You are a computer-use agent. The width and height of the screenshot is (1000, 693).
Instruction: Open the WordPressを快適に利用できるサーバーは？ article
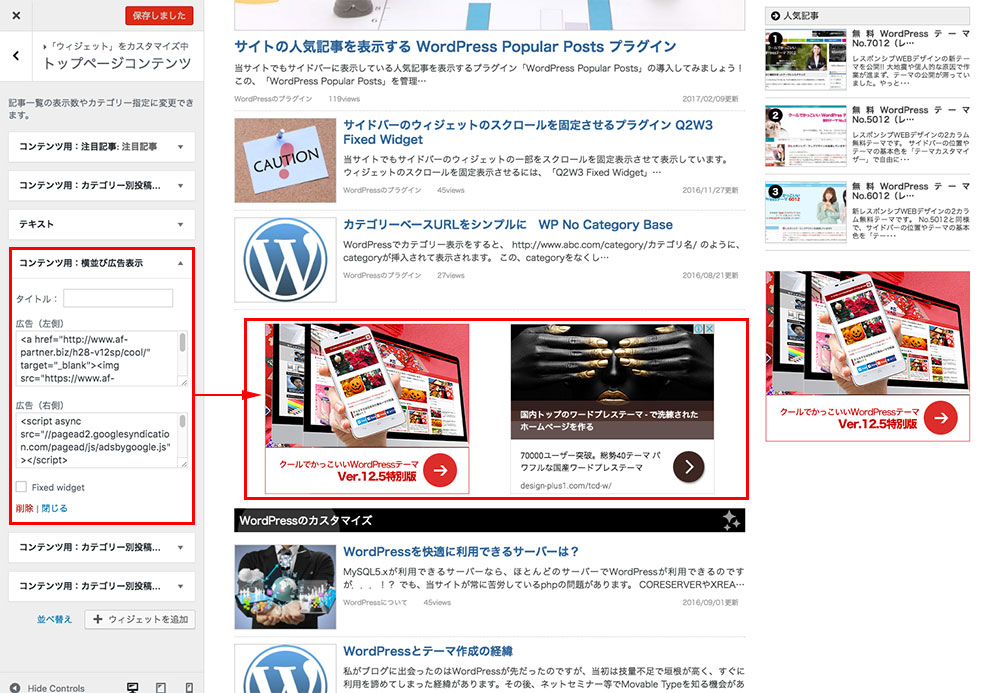460,551
